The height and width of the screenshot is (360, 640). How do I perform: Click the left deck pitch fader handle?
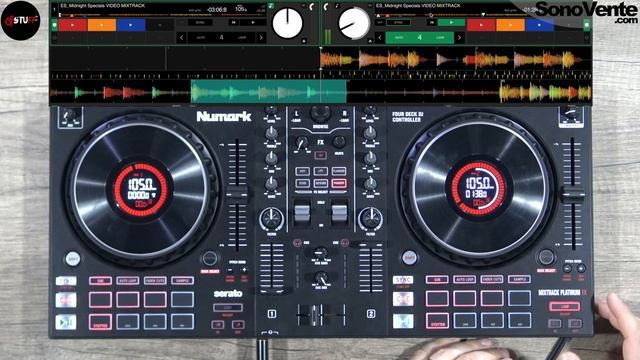(237, 195)
